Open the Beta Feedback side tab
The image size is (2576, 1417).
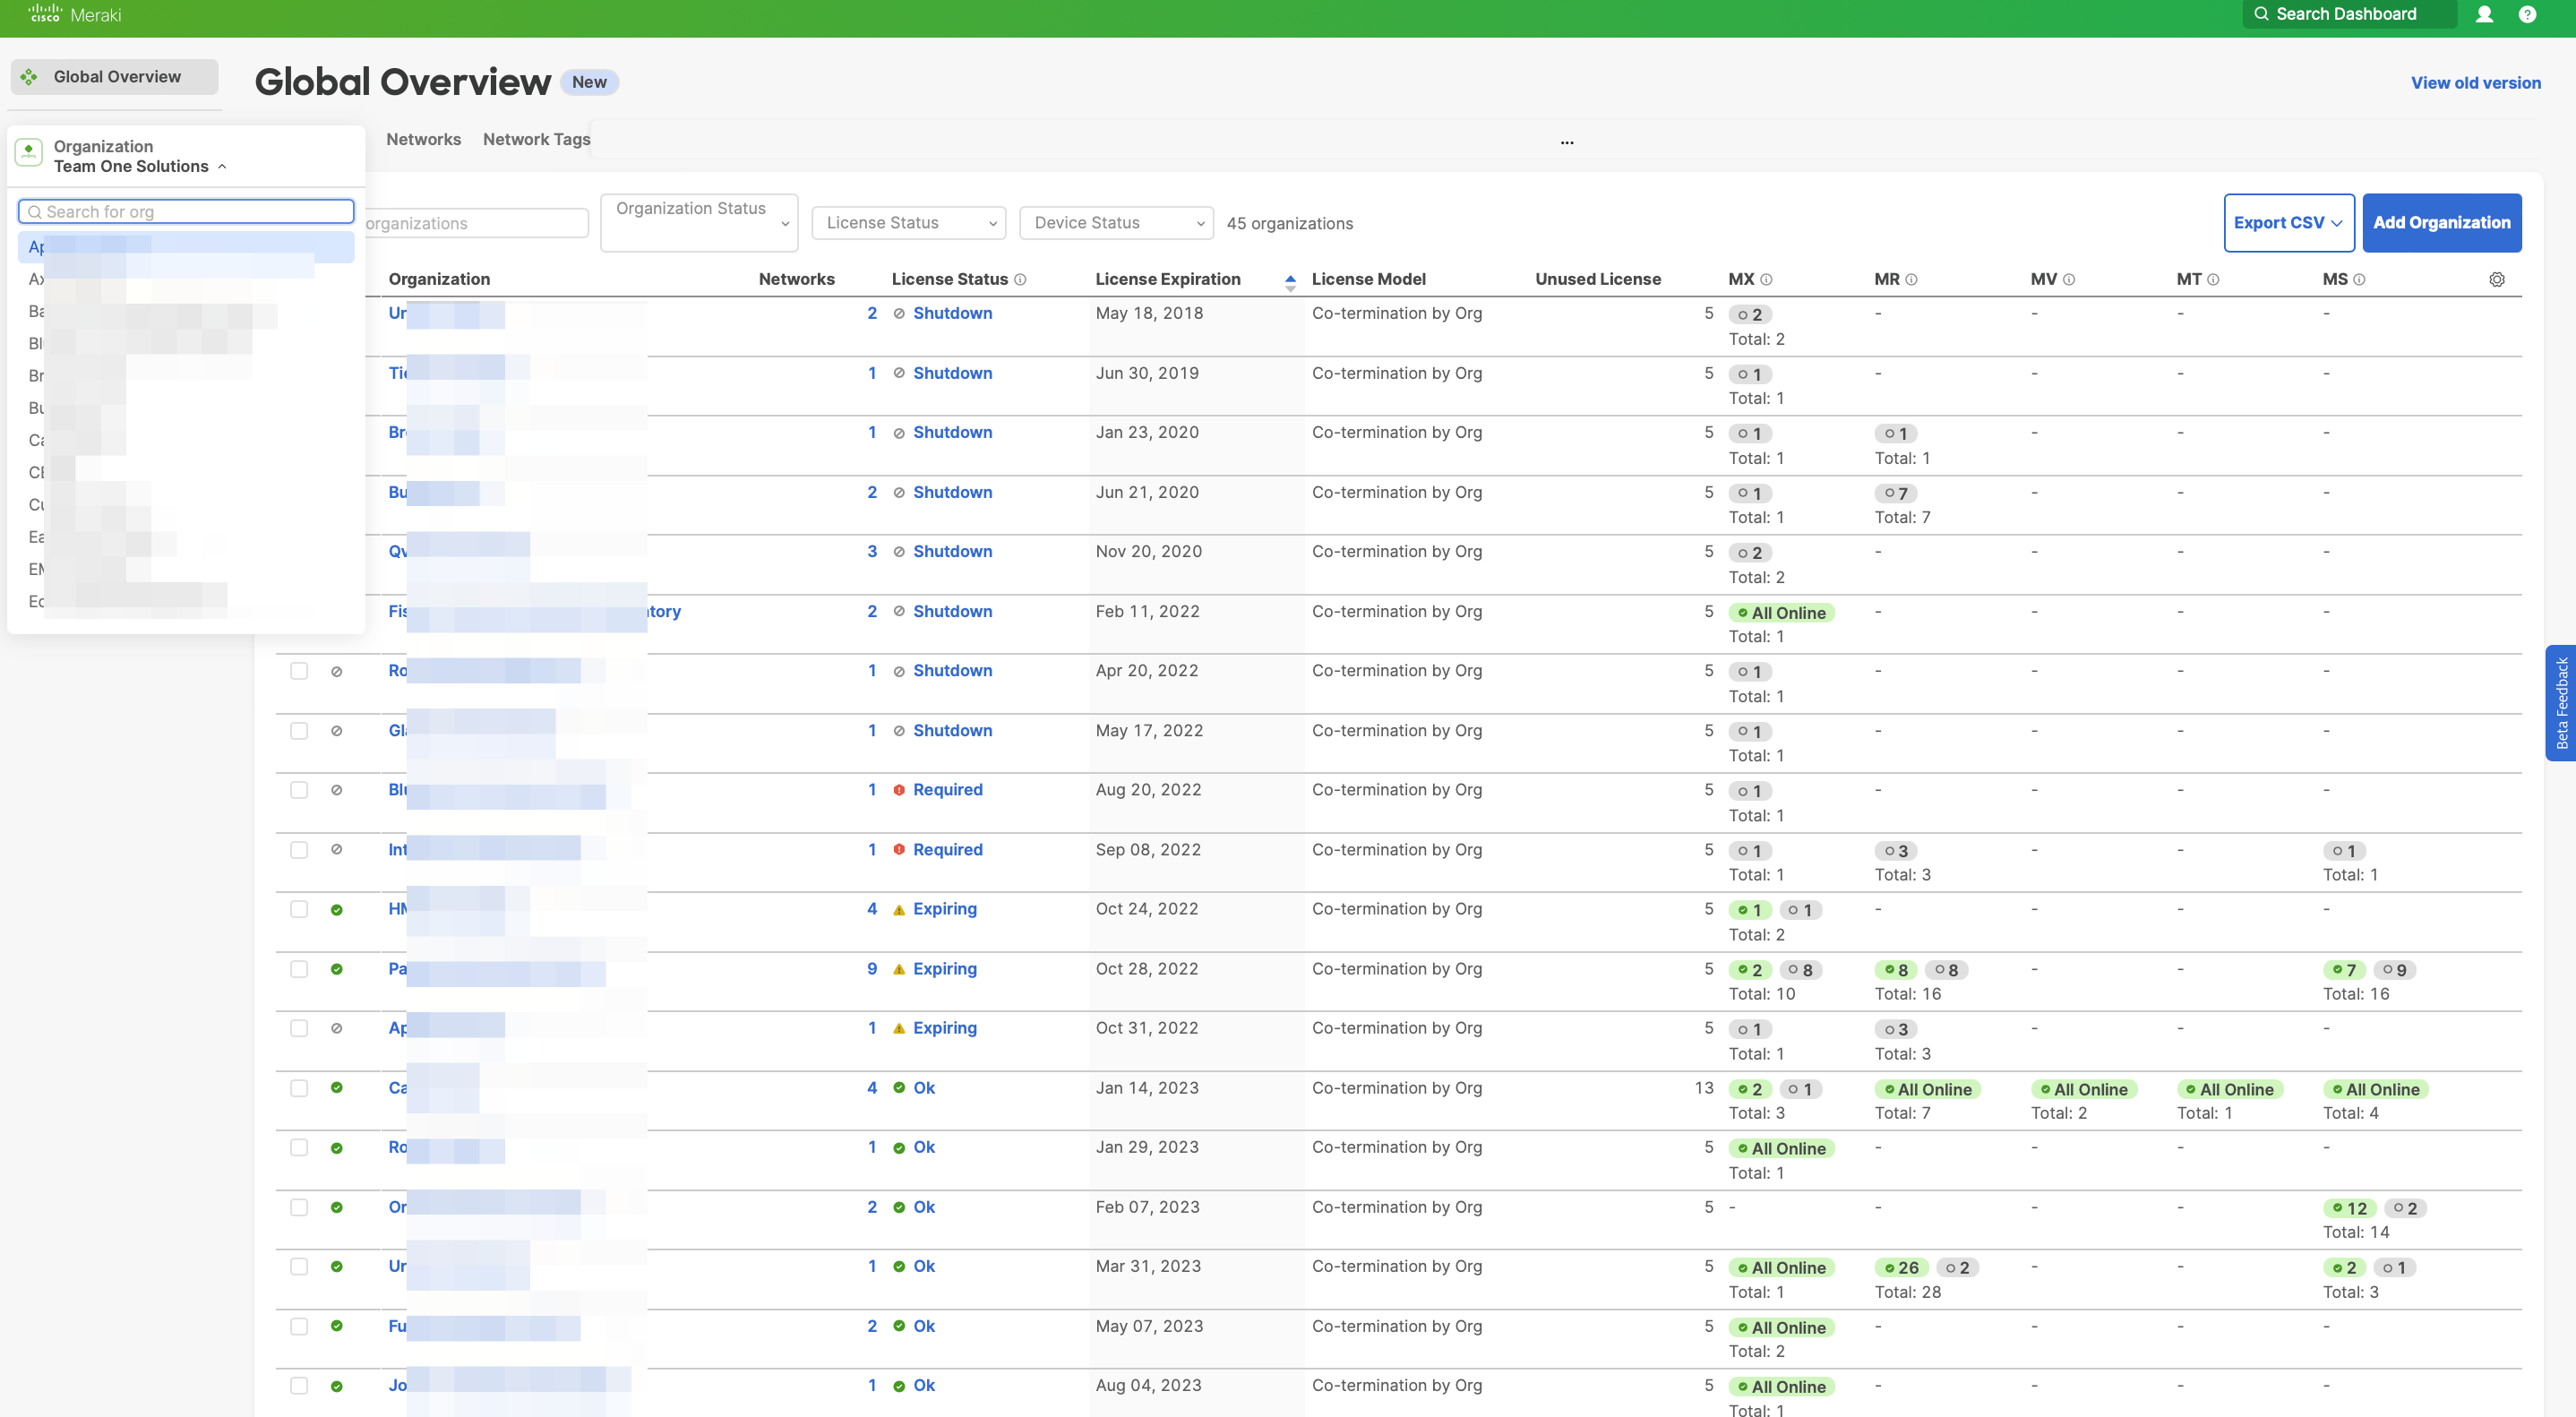(x=2560, y=703)
